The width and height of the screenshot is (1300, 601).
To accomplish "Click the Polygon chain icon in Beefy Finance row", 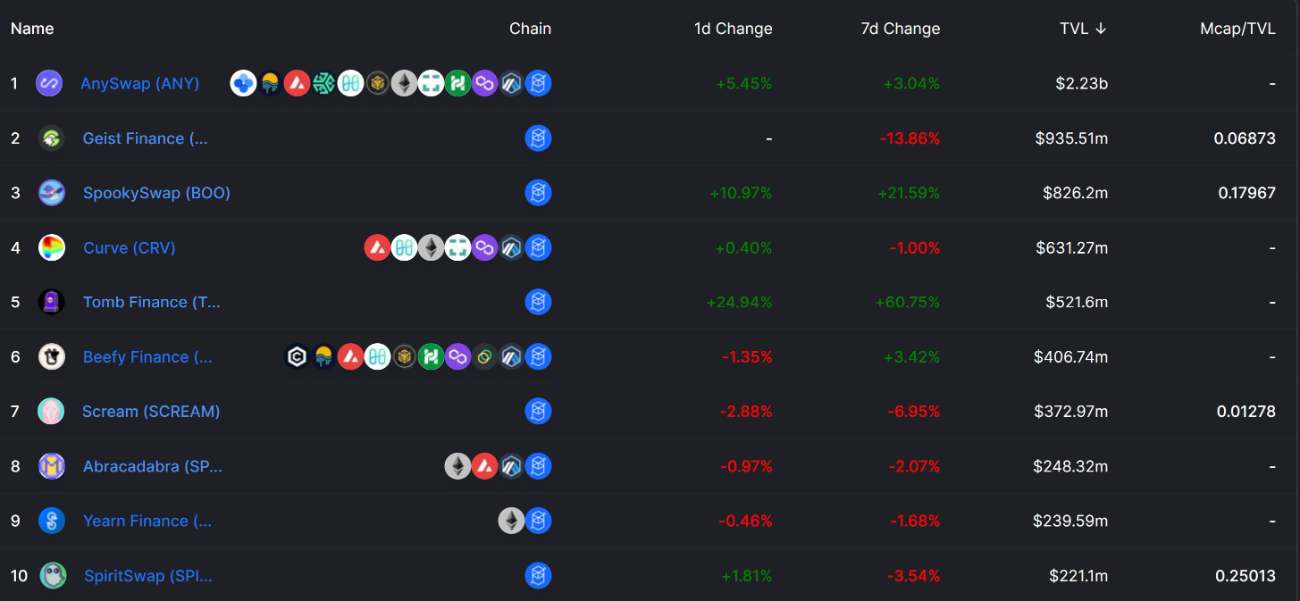I will pyautogui.click(x=458, y=357).
